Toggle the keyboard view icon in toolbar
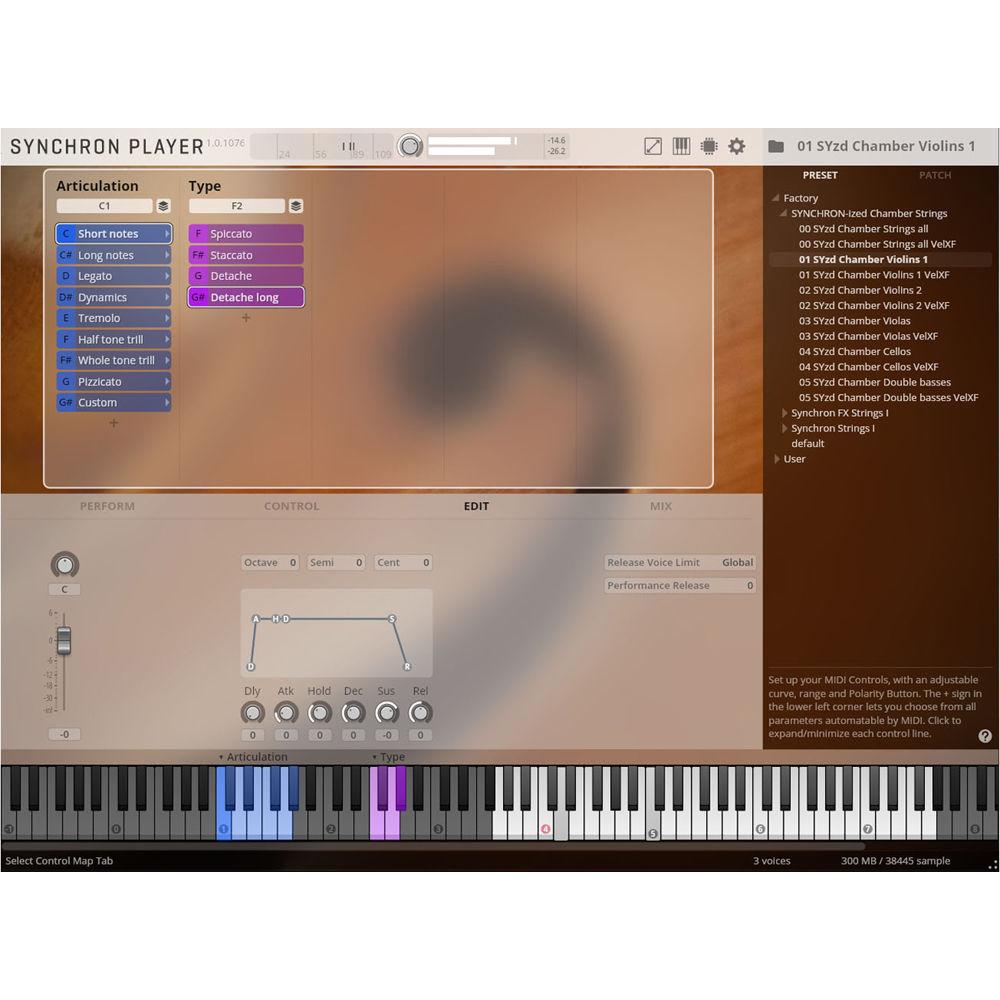The image size is (1000, 1000). click(x=681, y=146)
